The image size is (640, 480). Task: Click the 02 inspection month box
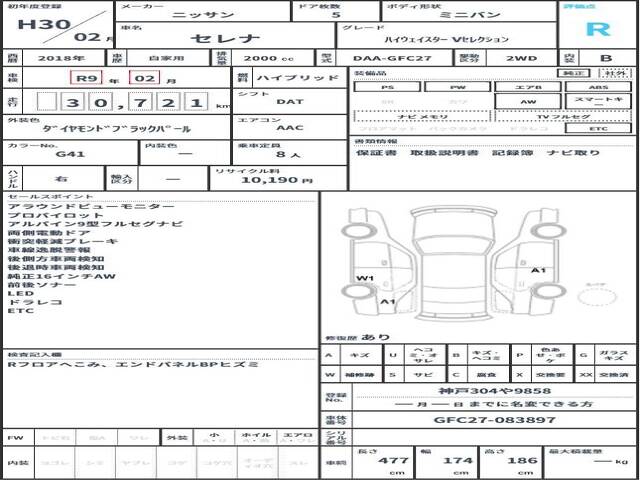click(144, 77)
